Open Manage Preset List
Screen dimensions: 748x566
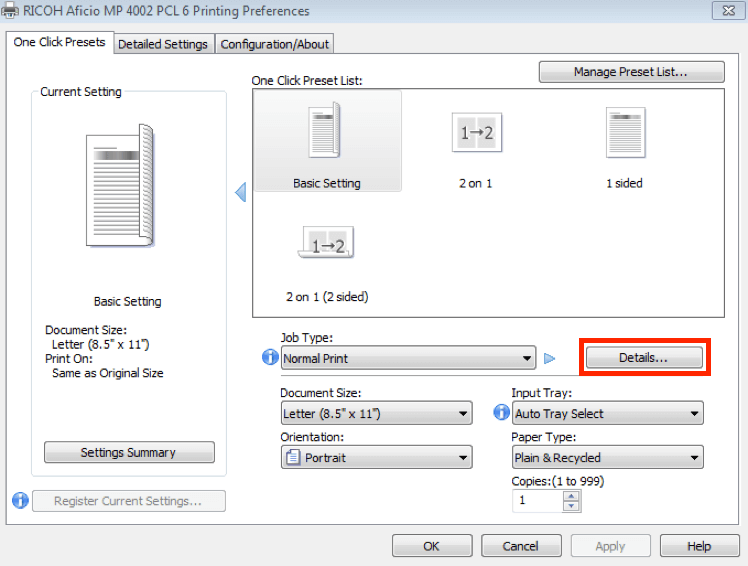(632, 72)
